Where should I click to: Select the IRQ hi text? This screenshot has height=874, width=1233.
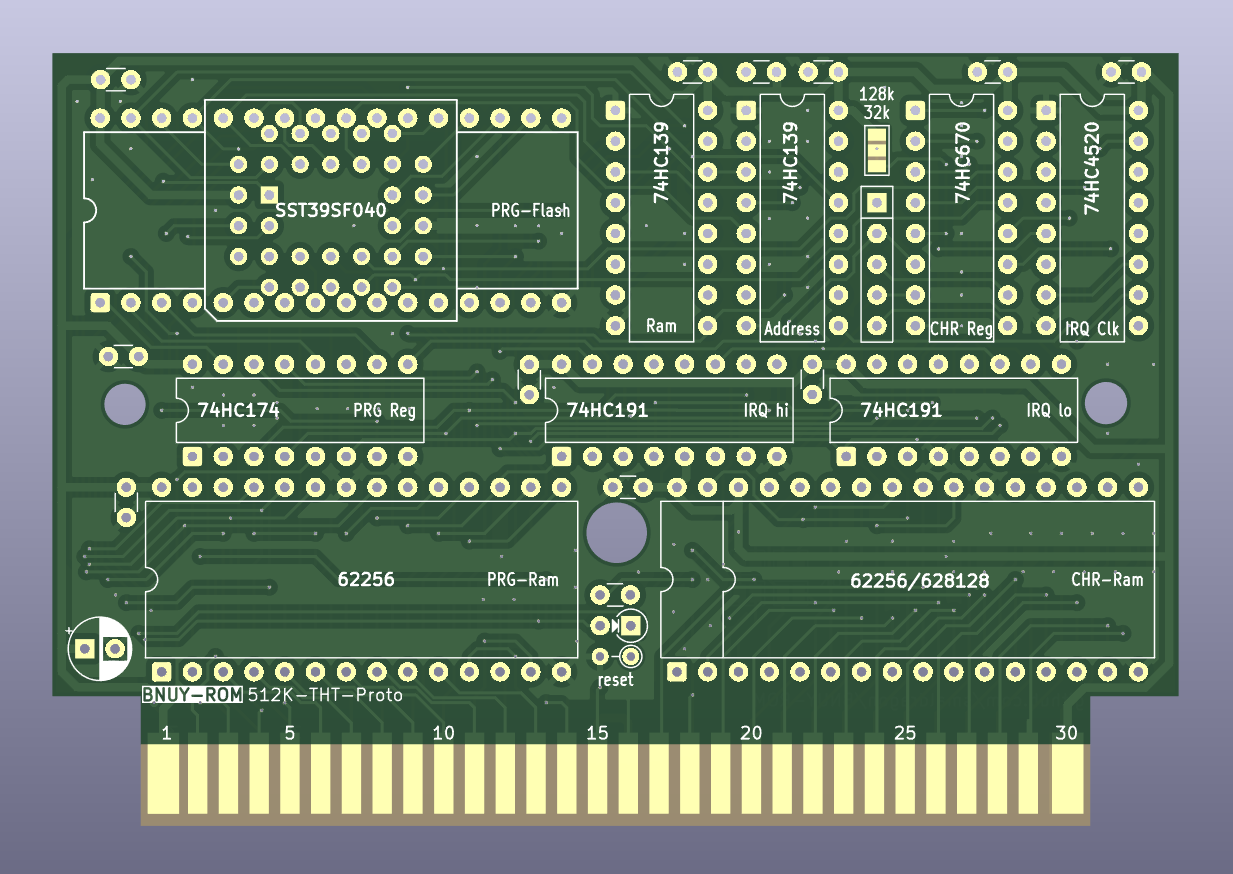coord(766,410)
